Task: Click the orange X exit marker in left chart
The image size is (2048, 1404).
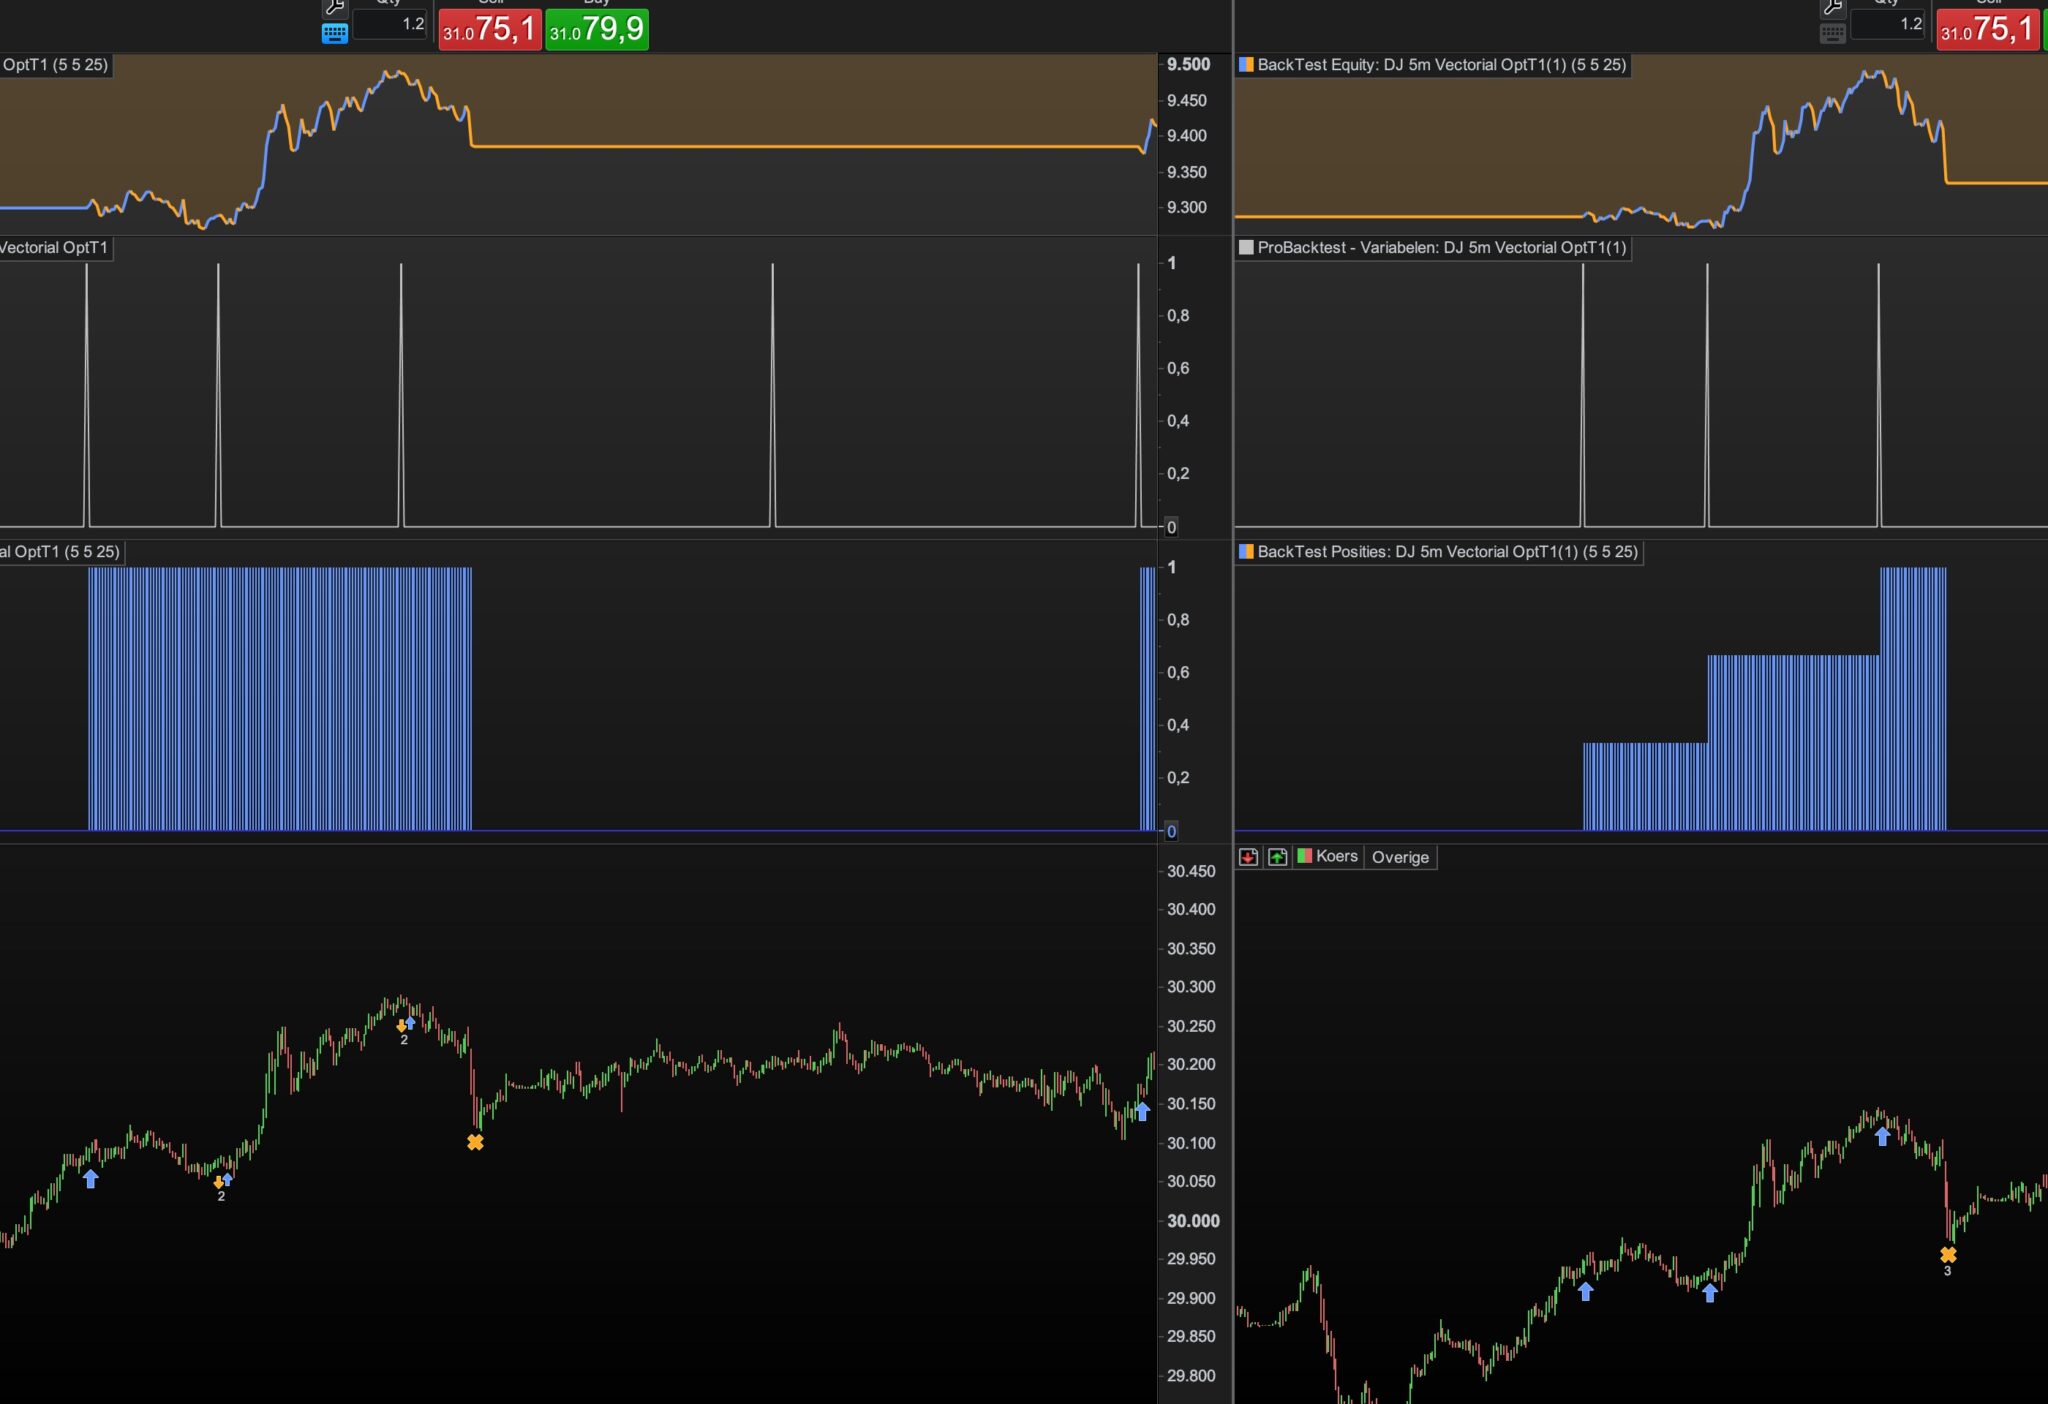Action: (x=475, y=1142)
